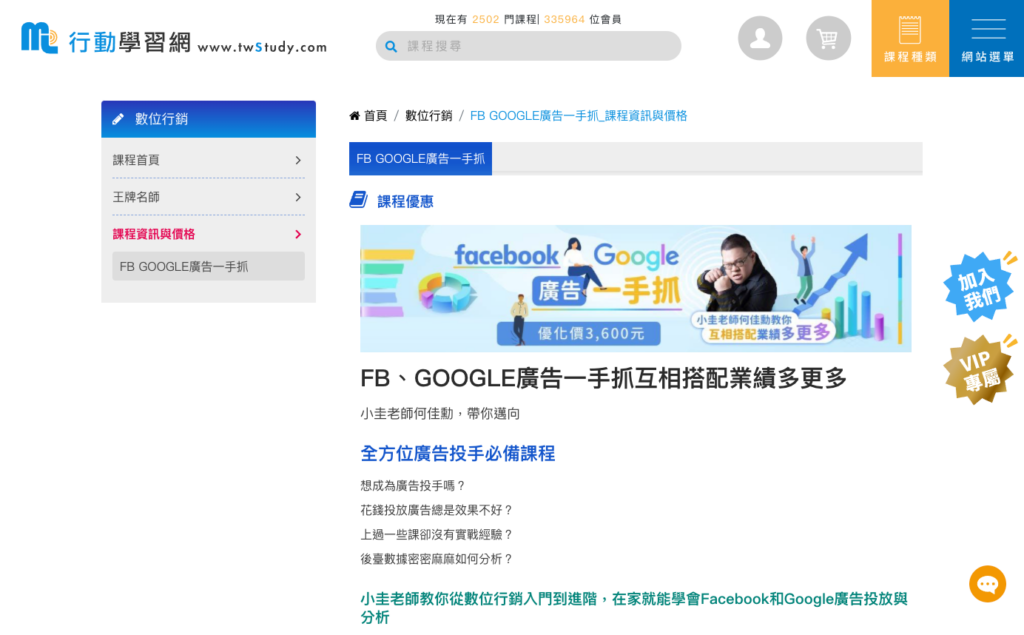Click the 後臺數據密密麻麻如何分析? line
Image resolution: width=1024 pixels, height=635 pixels.
click(x=437, y=559)
